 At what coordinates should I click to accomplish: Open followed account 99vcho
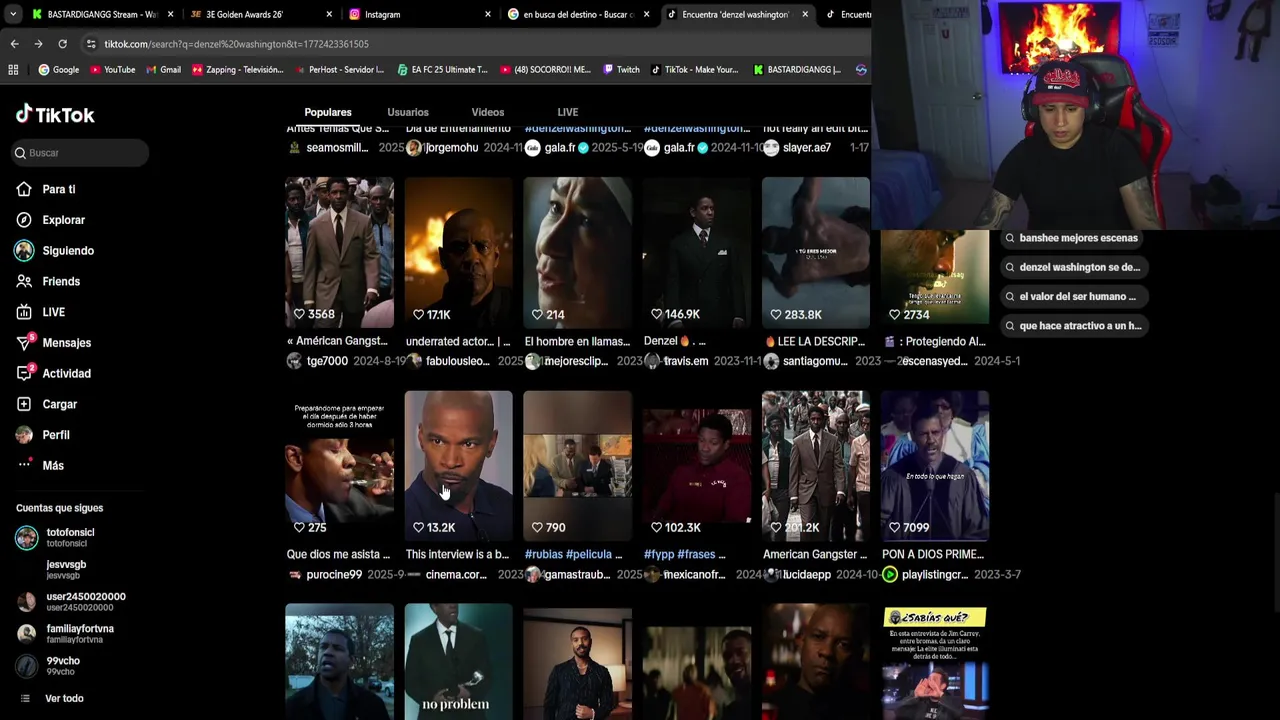50,665
